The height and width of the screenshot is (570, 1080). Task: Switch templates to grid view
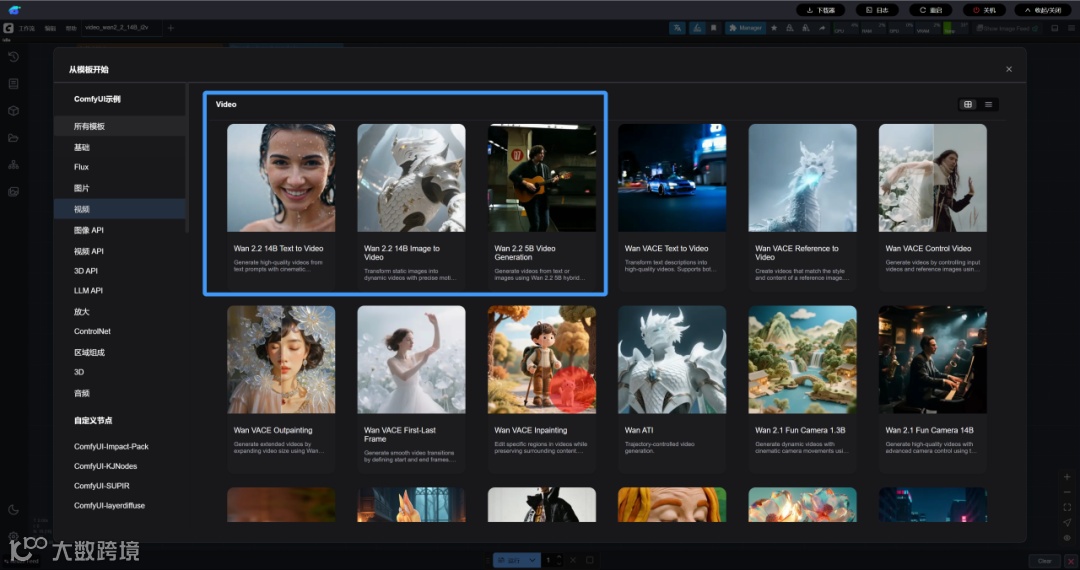968,105
